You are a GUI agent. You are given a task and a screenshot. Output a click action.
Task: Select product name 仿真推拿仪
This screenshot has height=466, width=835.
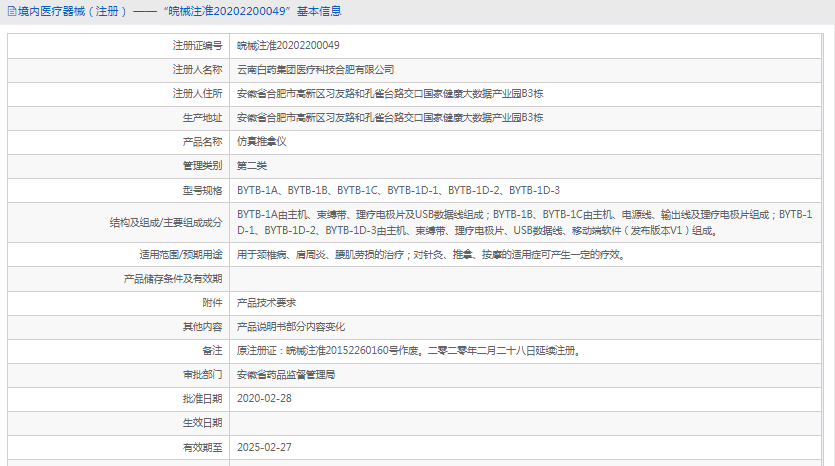click(261, 142)
